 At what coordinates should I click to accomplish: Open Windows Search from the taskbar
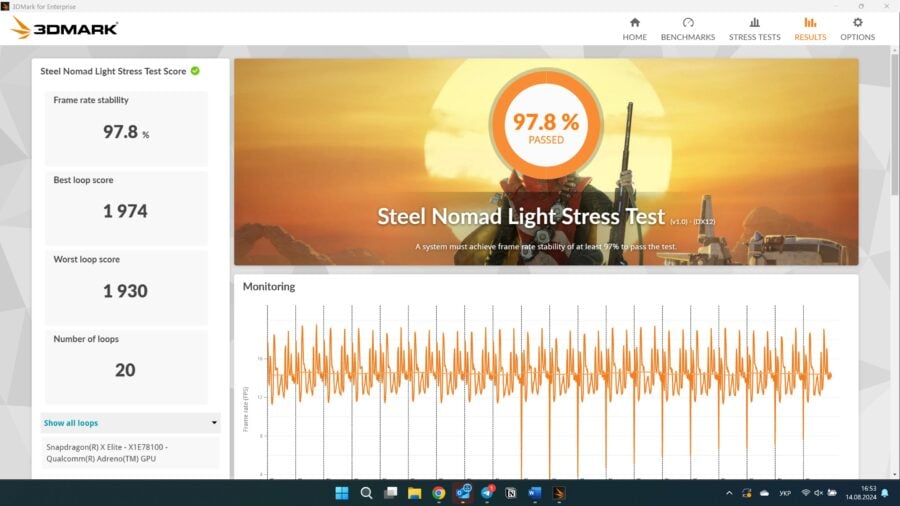[366, 493]
